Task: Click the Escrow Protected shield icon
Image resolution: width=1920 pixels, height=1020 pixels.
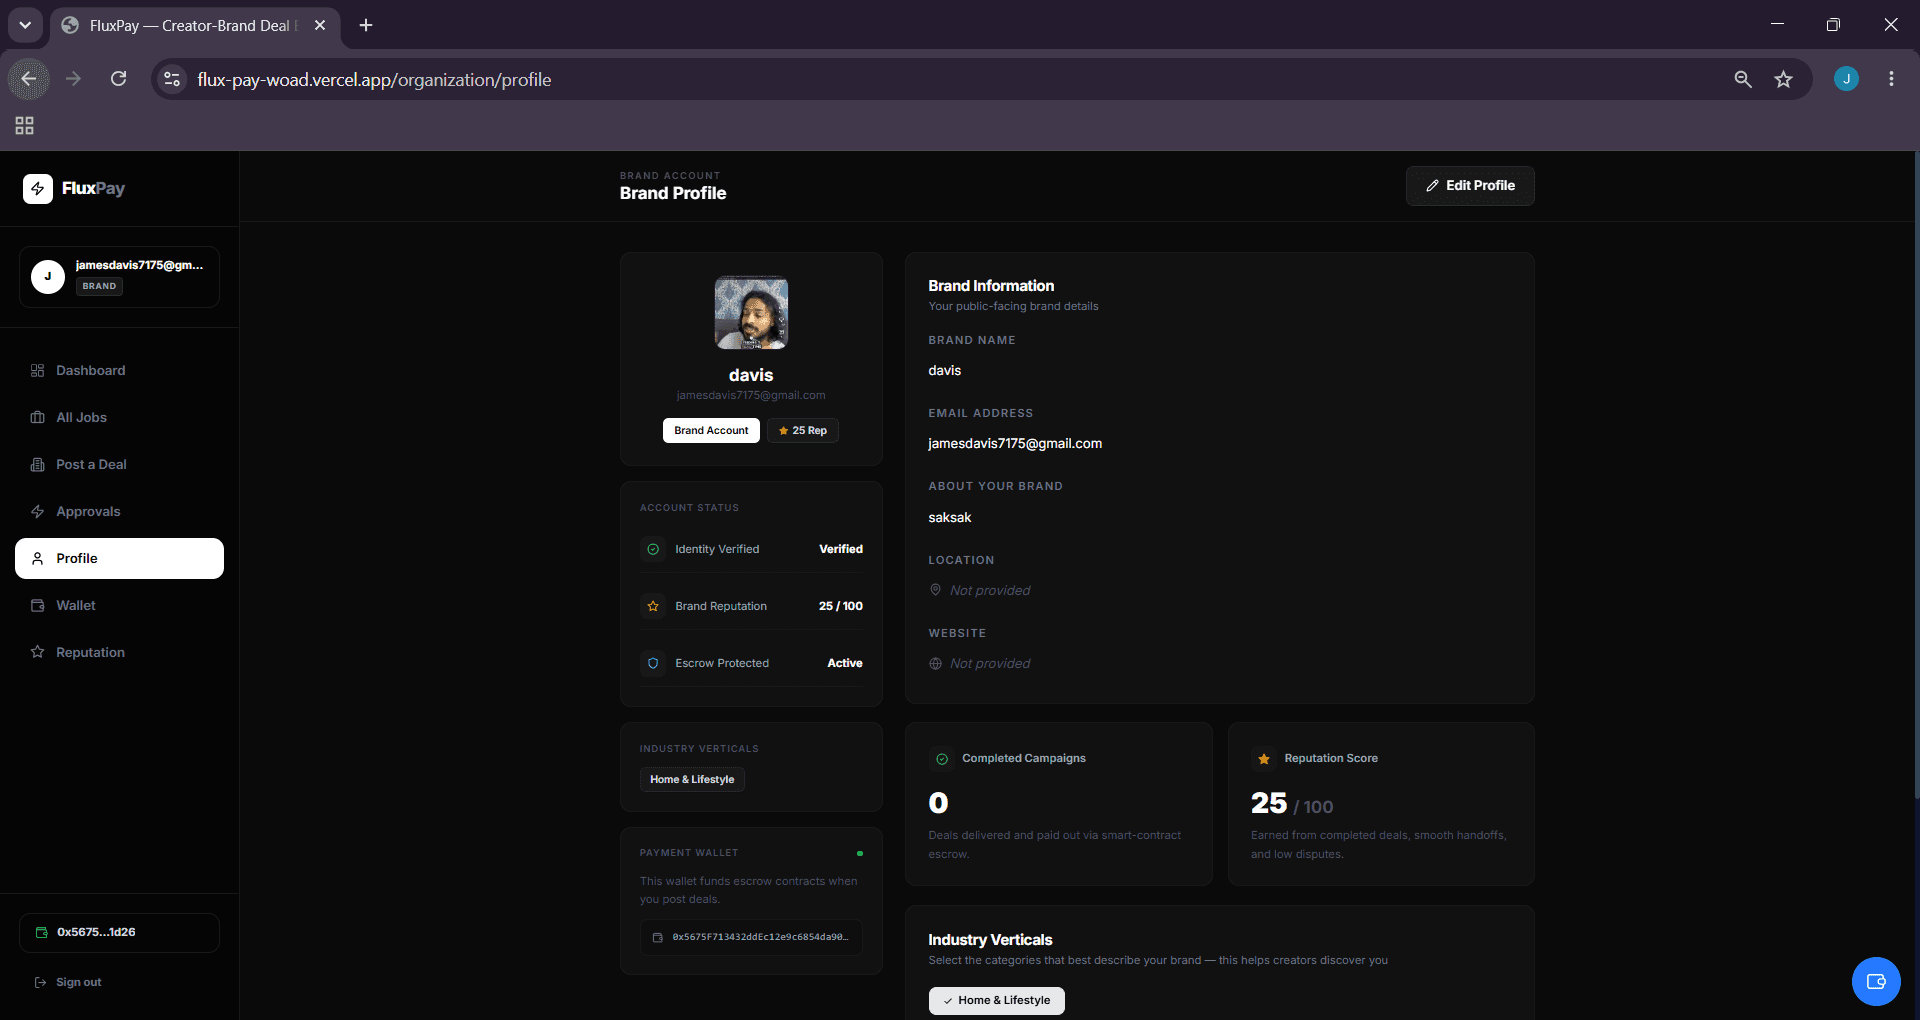Action: pos(653,663)
